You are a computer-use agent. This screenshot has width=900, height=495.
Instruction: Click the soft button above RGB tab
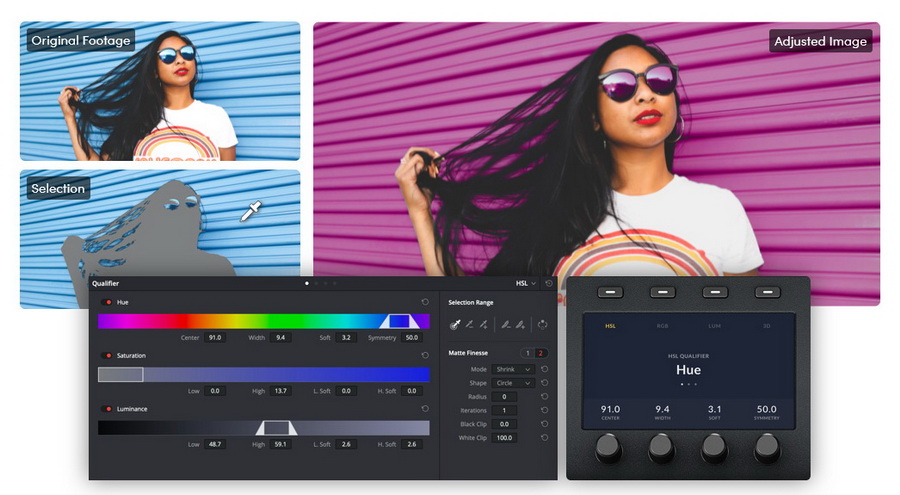[662, 292]
